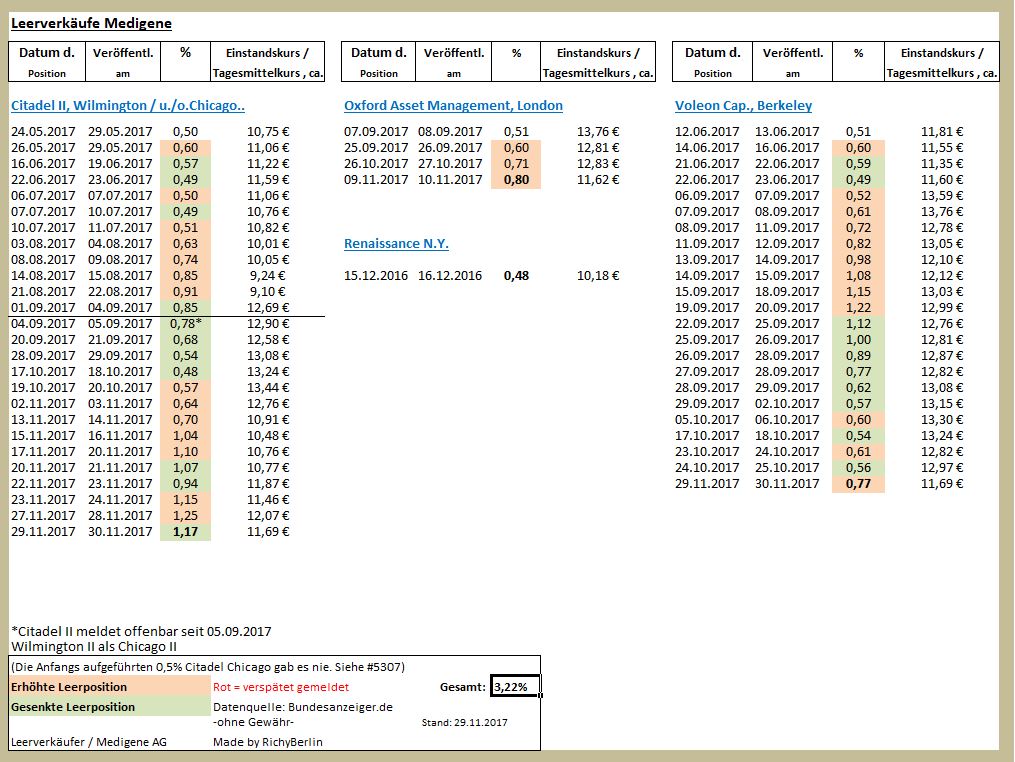
Task: Select the bold 0,80 cell under Oxford
Action: [516, 180]
